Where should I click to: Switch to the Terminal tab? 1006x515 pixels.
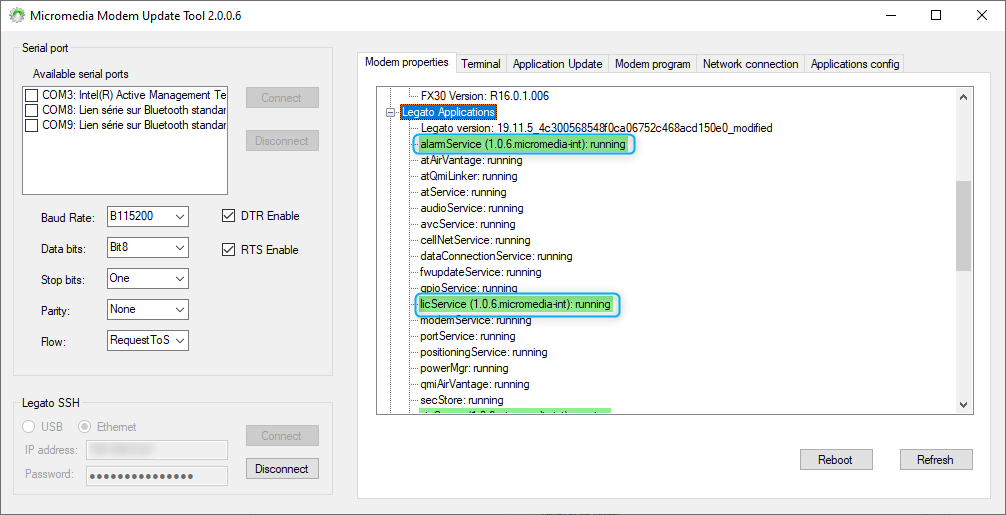pyautogui.click(x=480, y=64)
